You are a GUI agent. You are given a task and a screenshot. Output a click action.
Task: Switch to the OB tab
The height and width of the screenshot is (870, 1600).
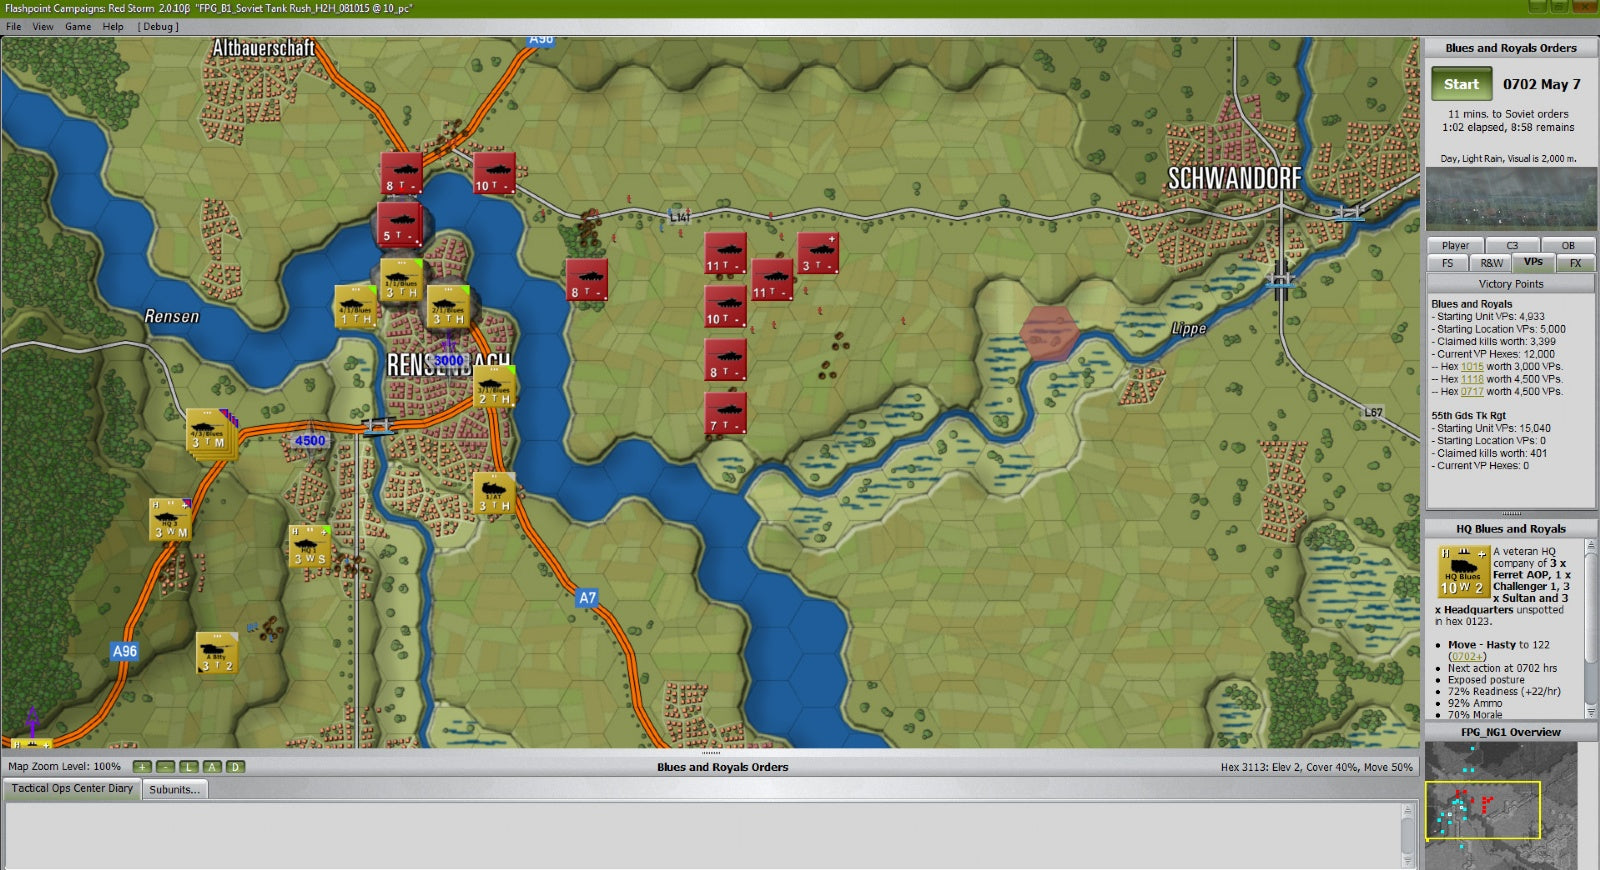click(x=1567, y=246)
